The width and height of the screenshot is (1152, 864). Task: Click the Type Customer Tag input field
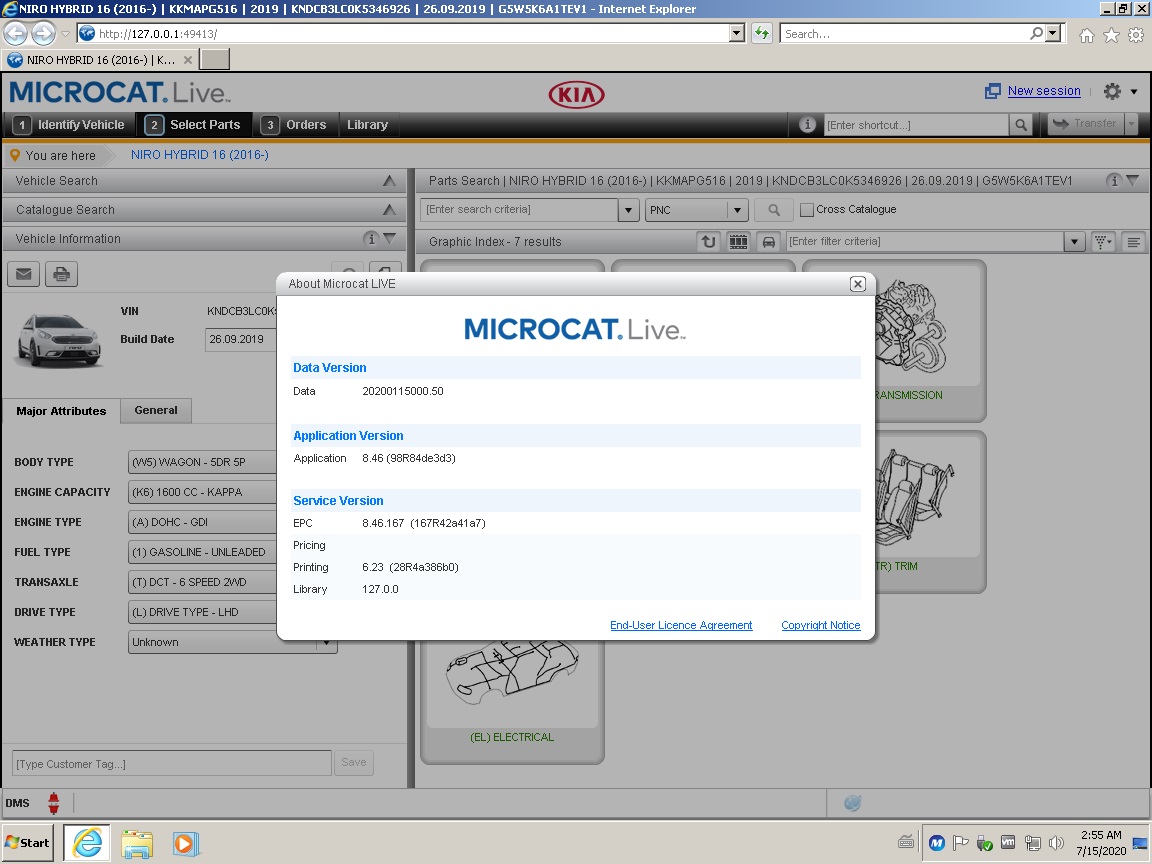(x=172, y=763)
